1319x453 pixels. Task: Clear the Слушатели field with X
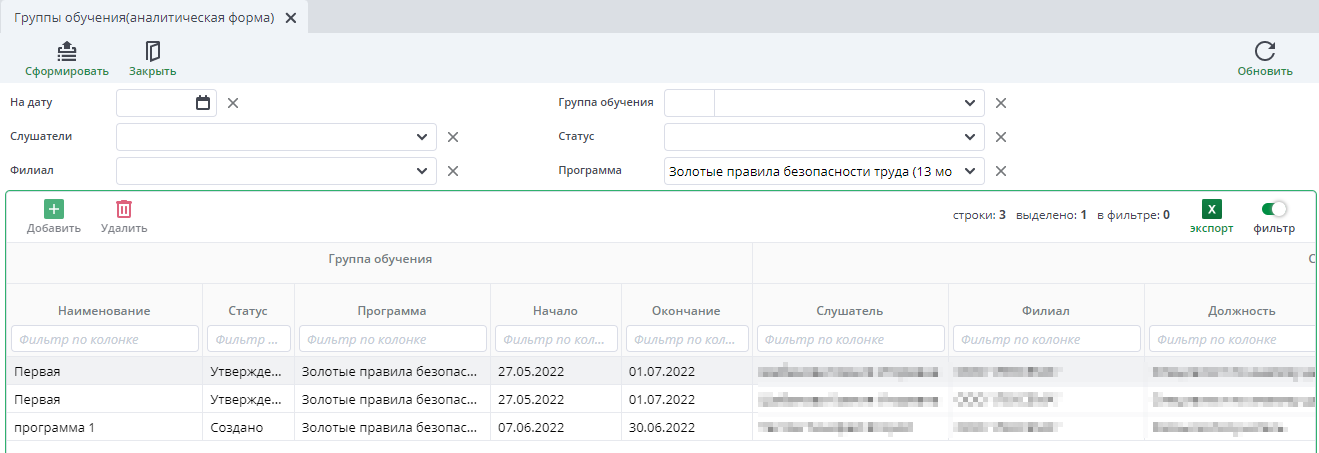(453, 137)
